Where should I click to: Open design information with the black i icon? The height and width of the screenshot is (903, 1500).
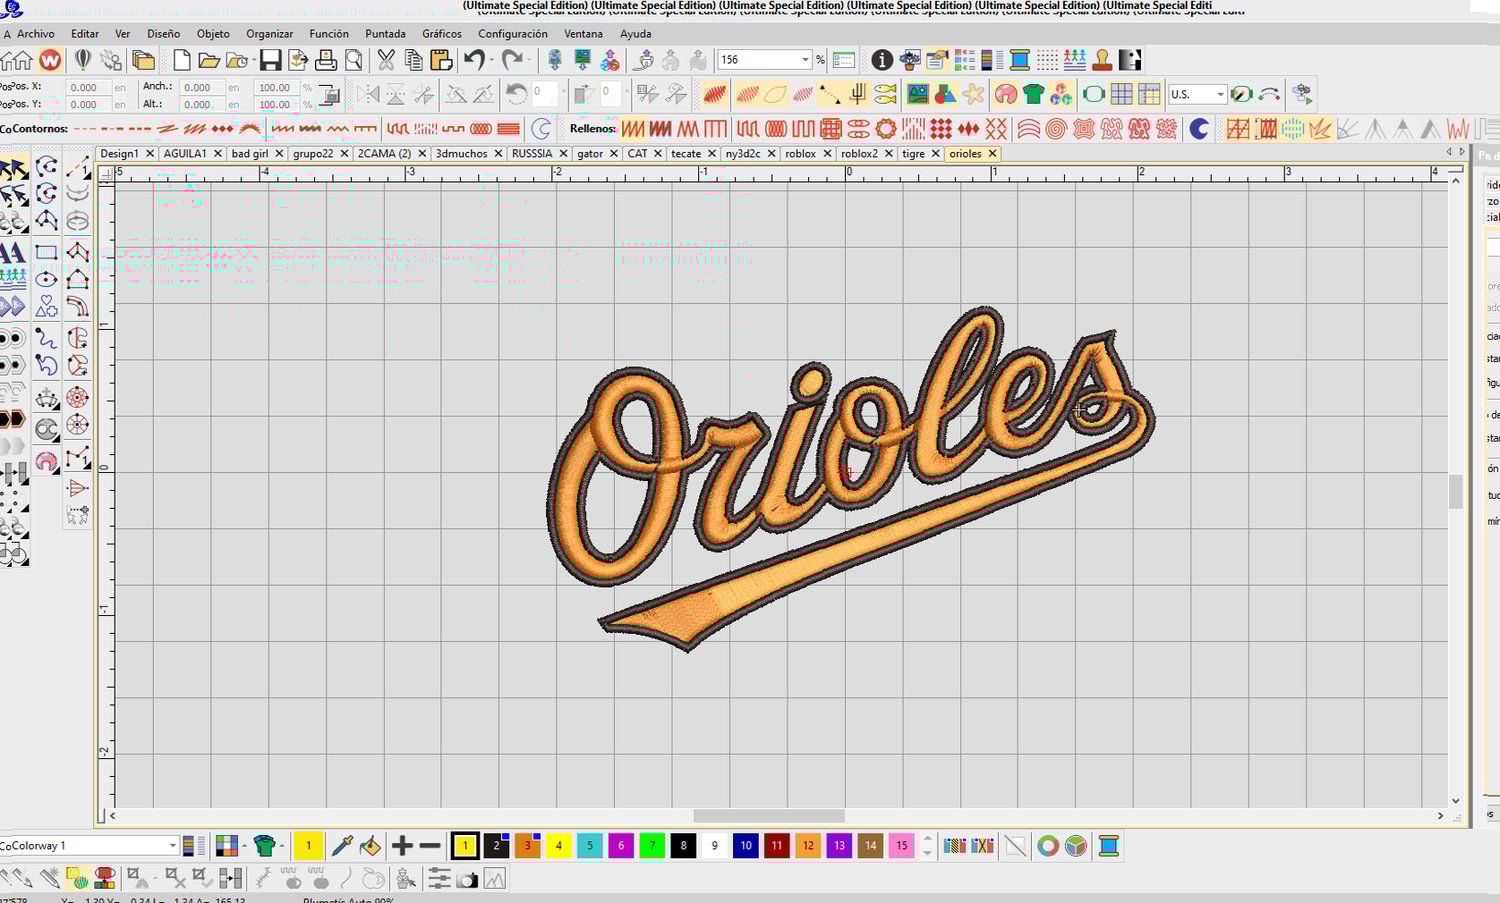click(x=882, y=60)
